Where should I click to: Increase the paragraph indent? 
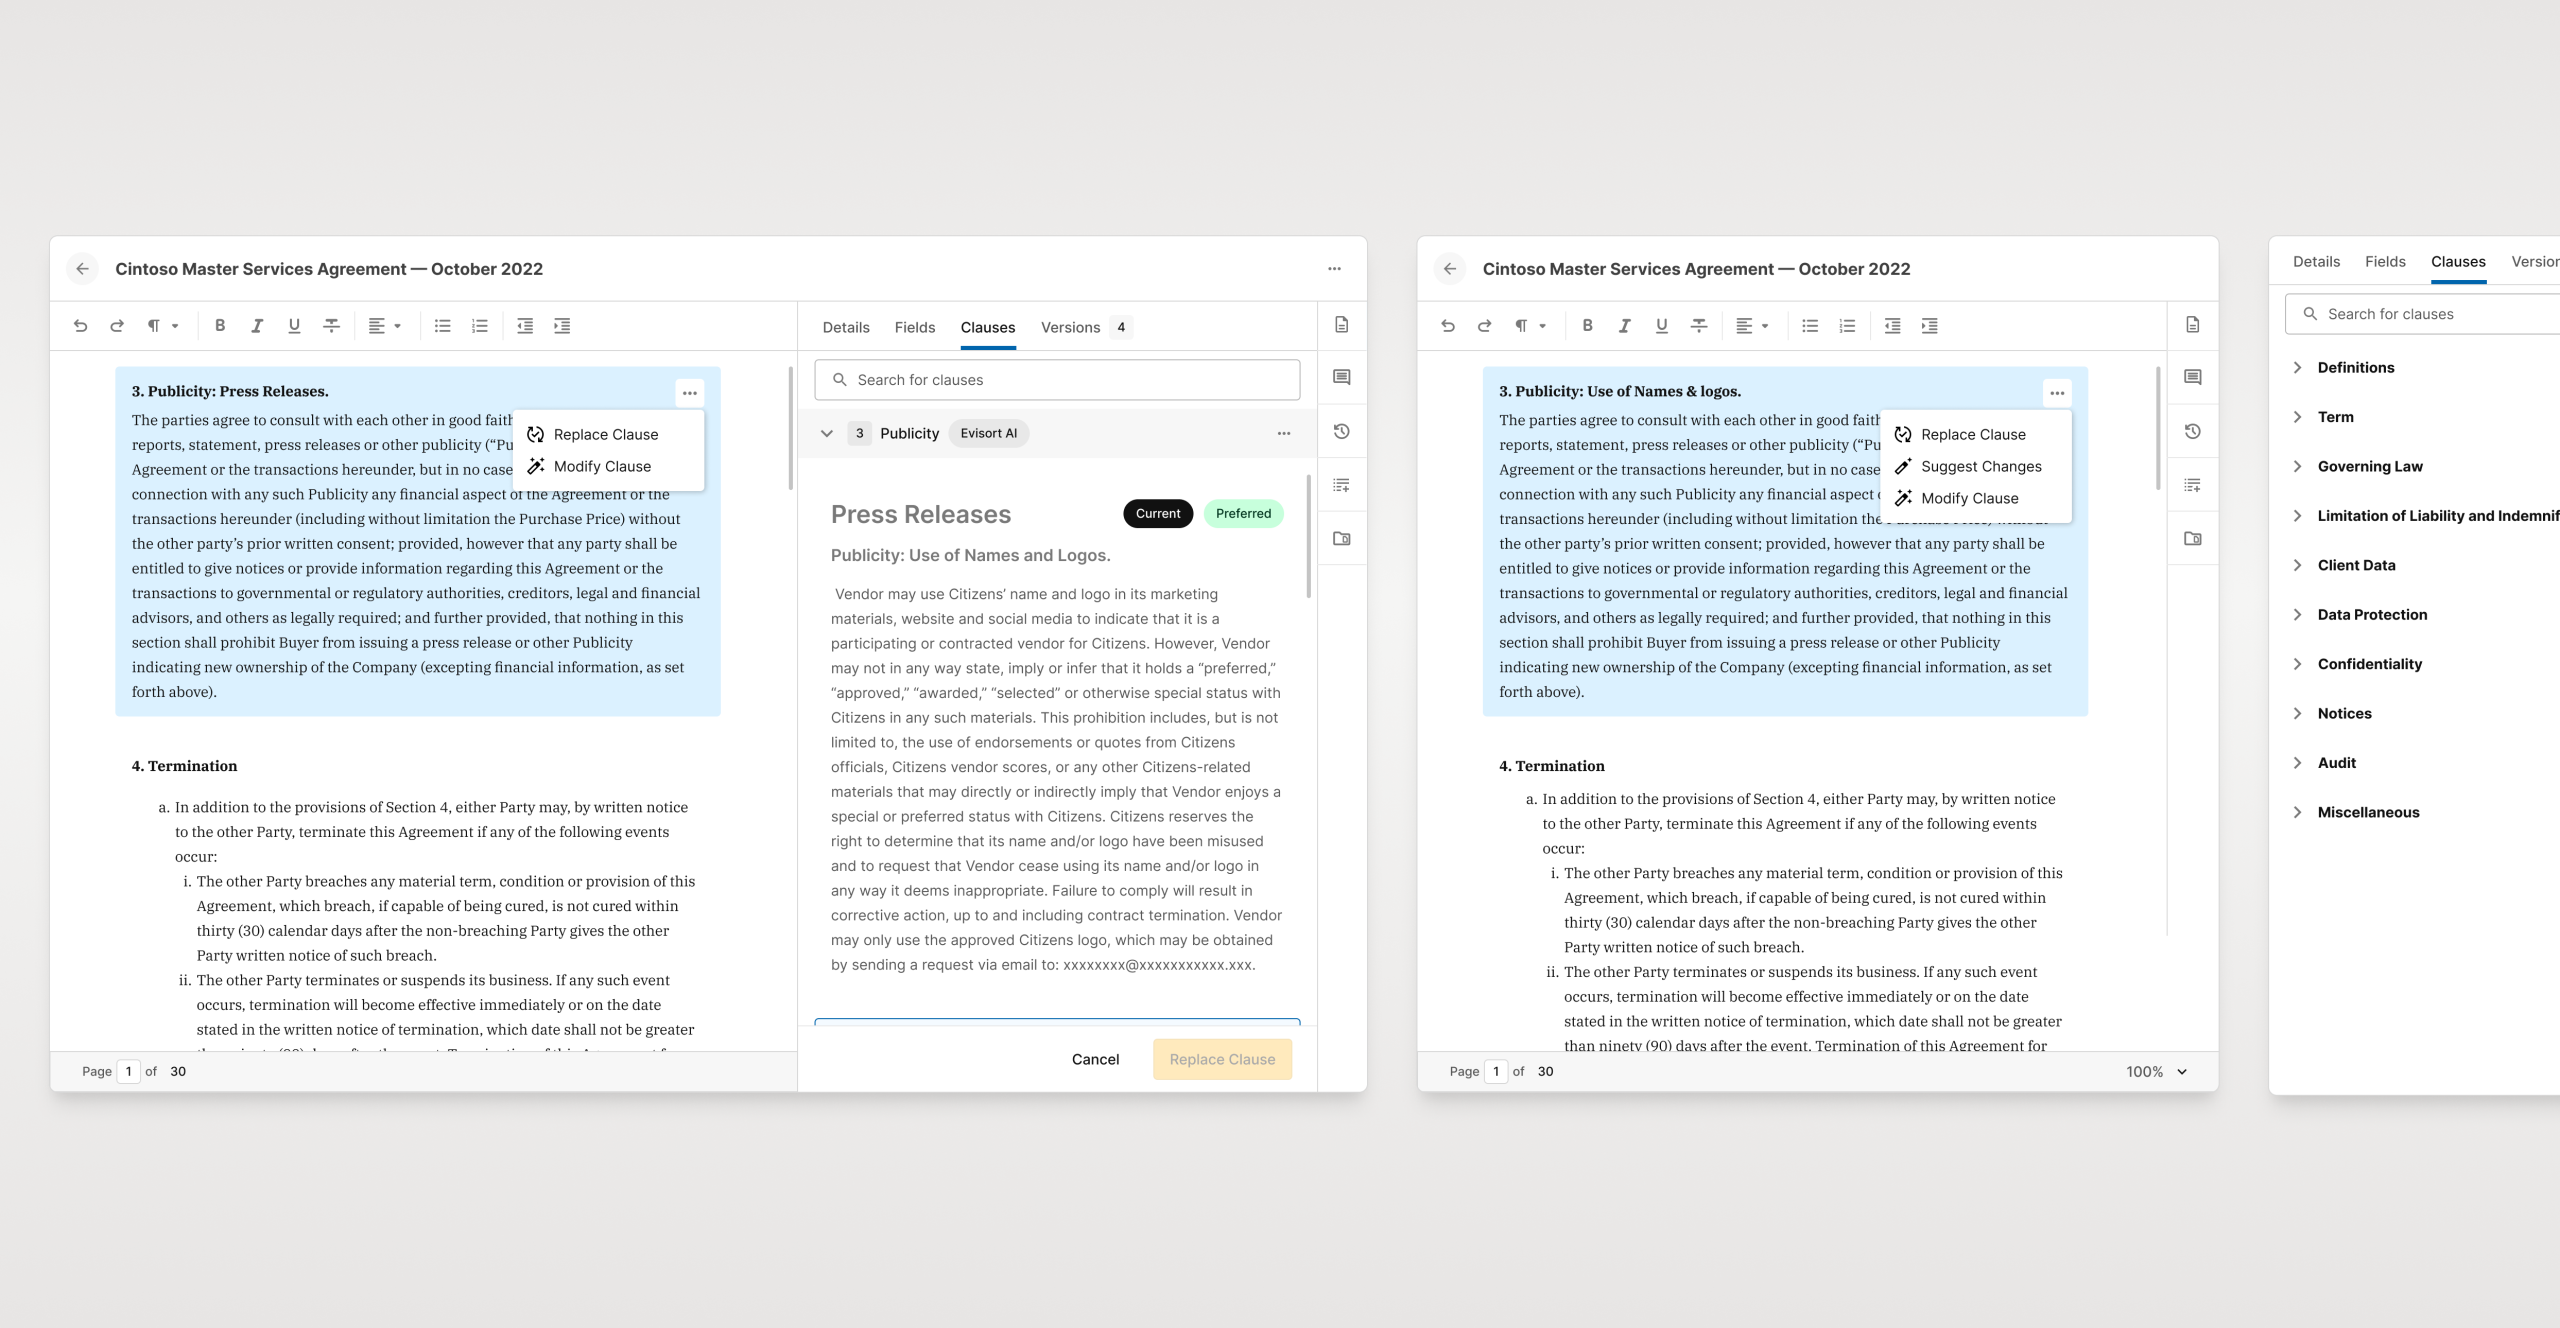coord(562,325)
